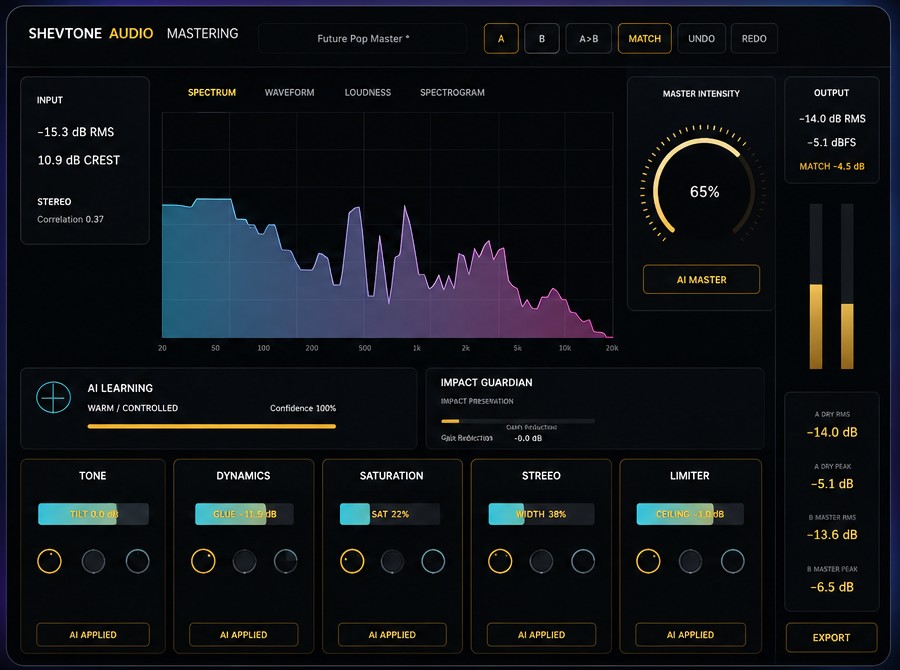The height and width of the screenshot is (670, 900).
Task: Click the A DRY RMS -14.0 dB value
Action: click(832, 432)
